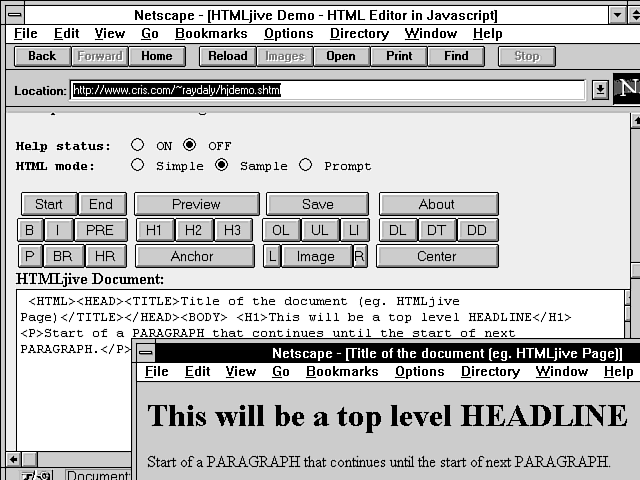The height and width of the screenshot is (480, 640).
Task: Click the Netscape N logo icon
Action: (627, 88)
